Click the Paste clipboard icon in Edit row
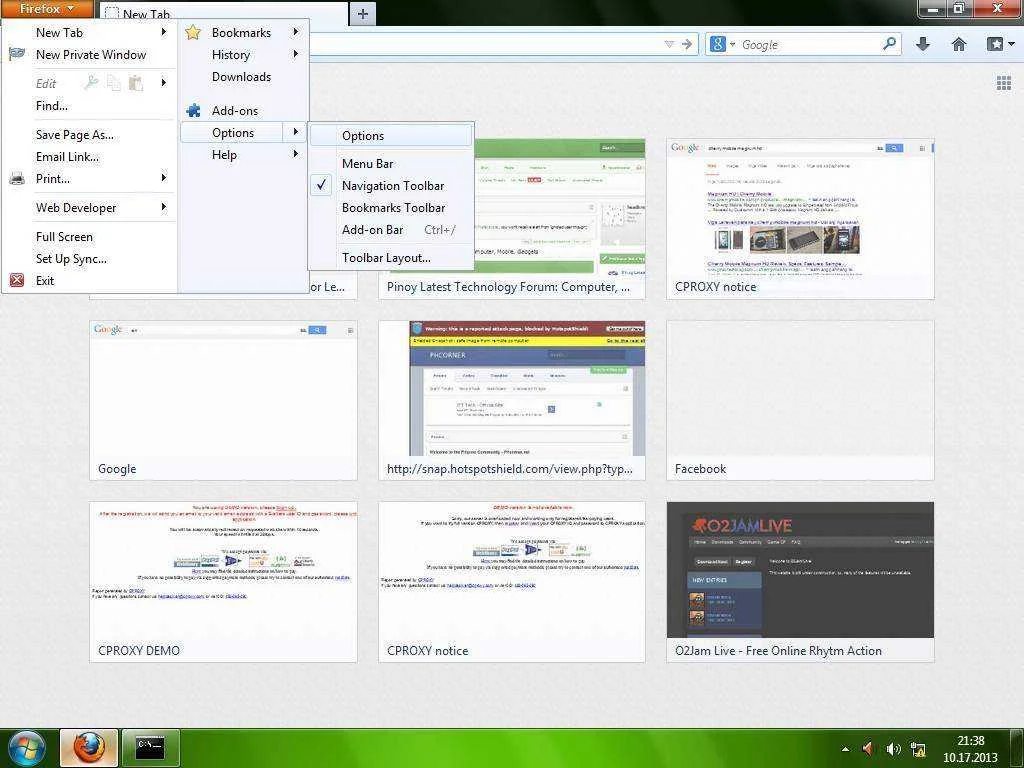This screenshot has width=1024, height=768. (x=136, y=83)
